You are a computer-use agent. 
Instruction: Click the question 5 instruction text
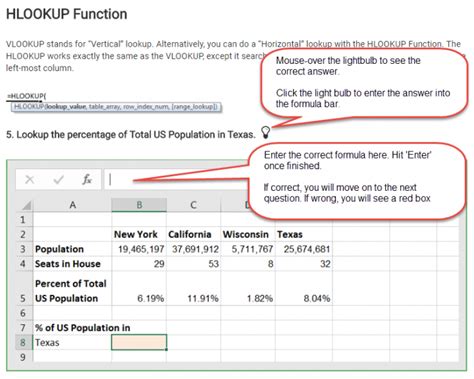tap(131, 134)
